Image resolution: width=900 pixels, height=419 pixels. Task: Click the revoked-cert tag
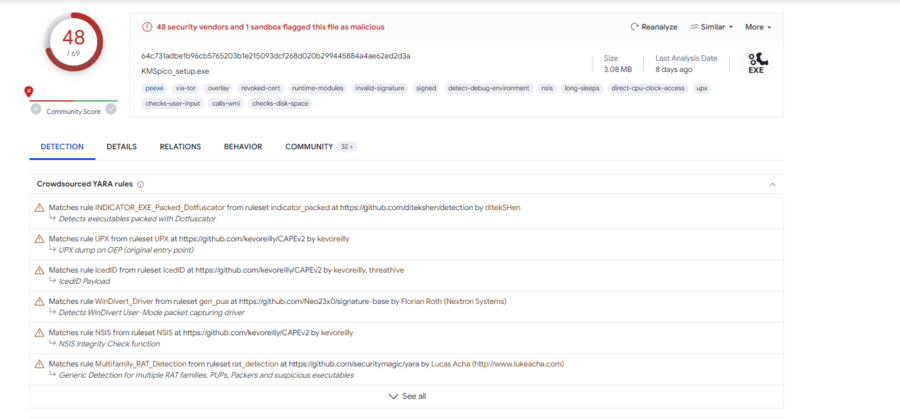coord(260,88)
